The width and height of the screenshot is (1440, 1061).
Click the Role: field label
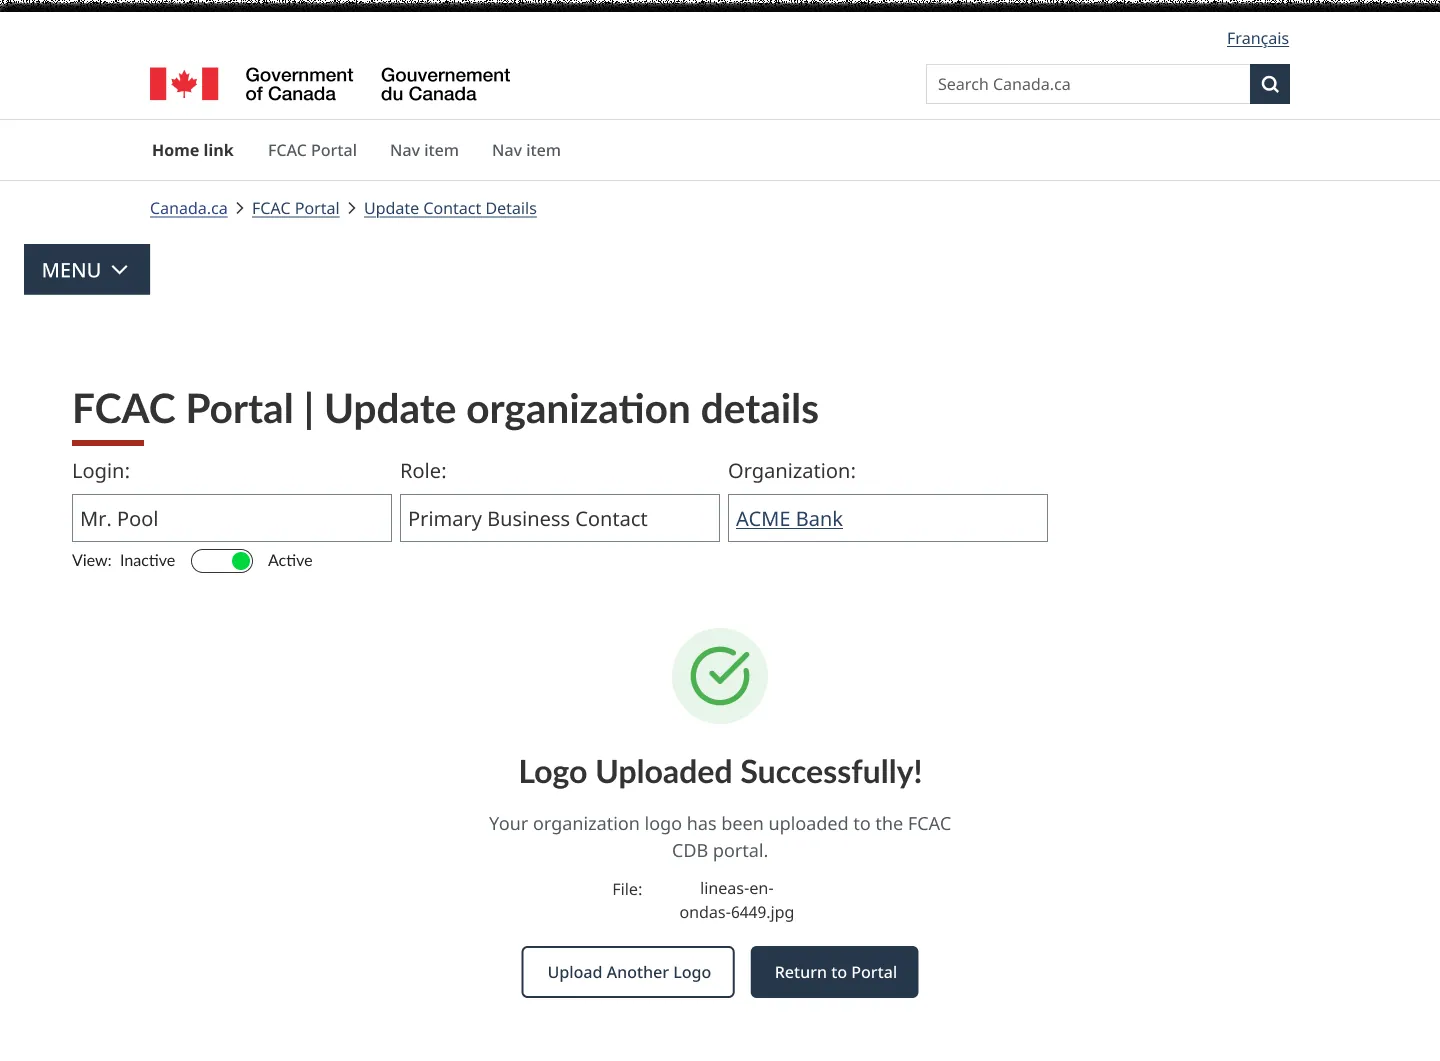click(423, 471)
